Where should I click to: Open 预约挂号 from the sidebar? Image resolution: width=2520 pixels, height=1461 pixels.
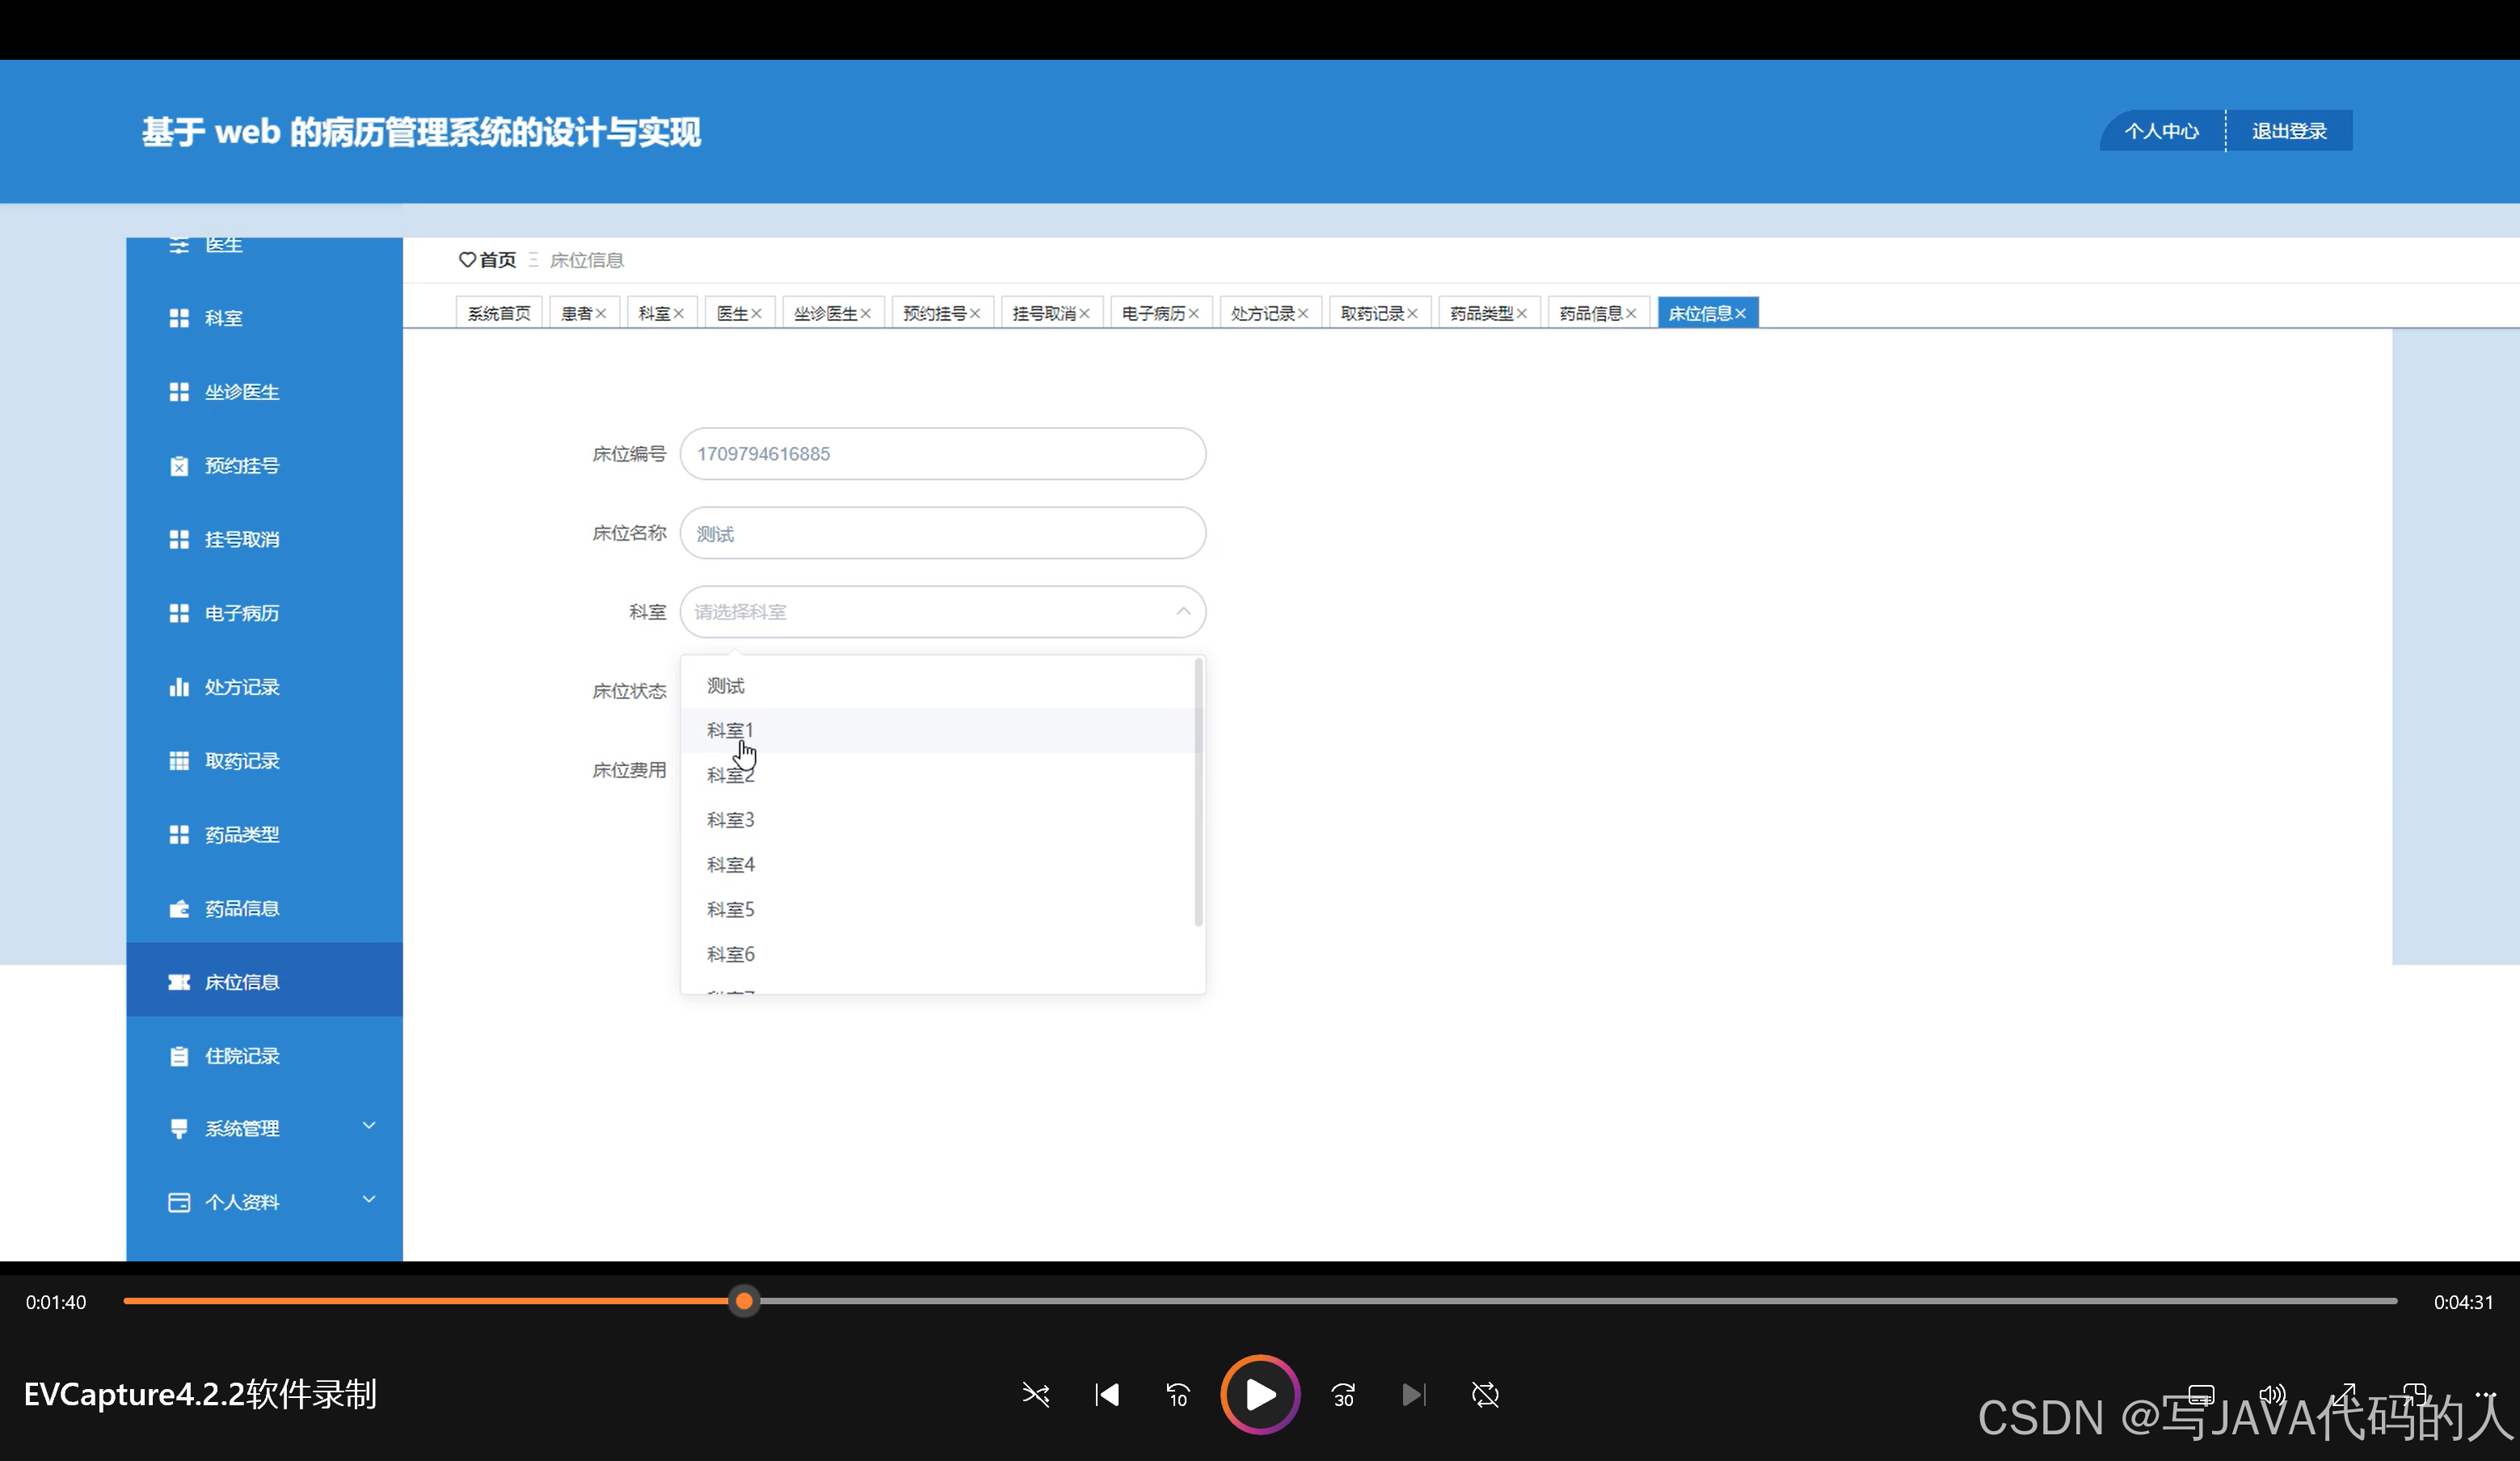[241, 466]
